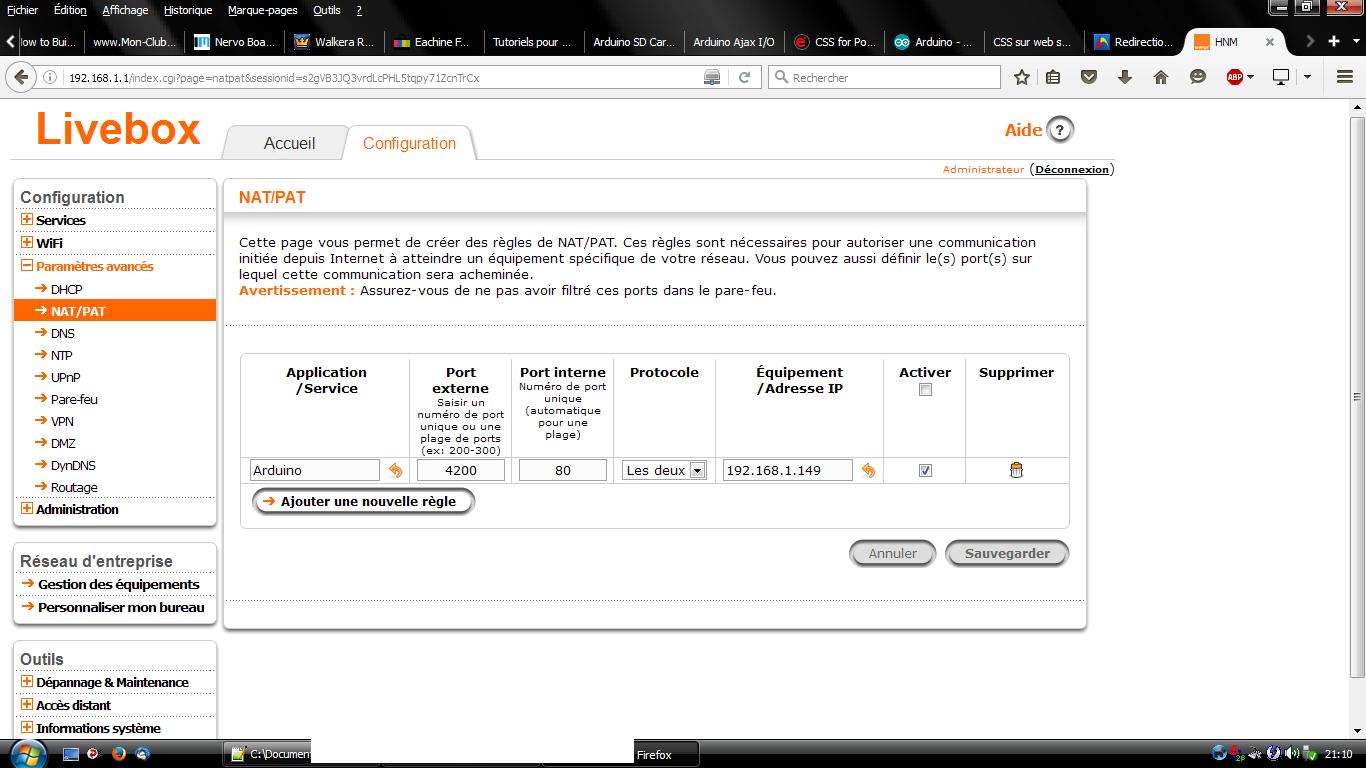Click Ajouter une nouvelle règle button

click(363, 501)
